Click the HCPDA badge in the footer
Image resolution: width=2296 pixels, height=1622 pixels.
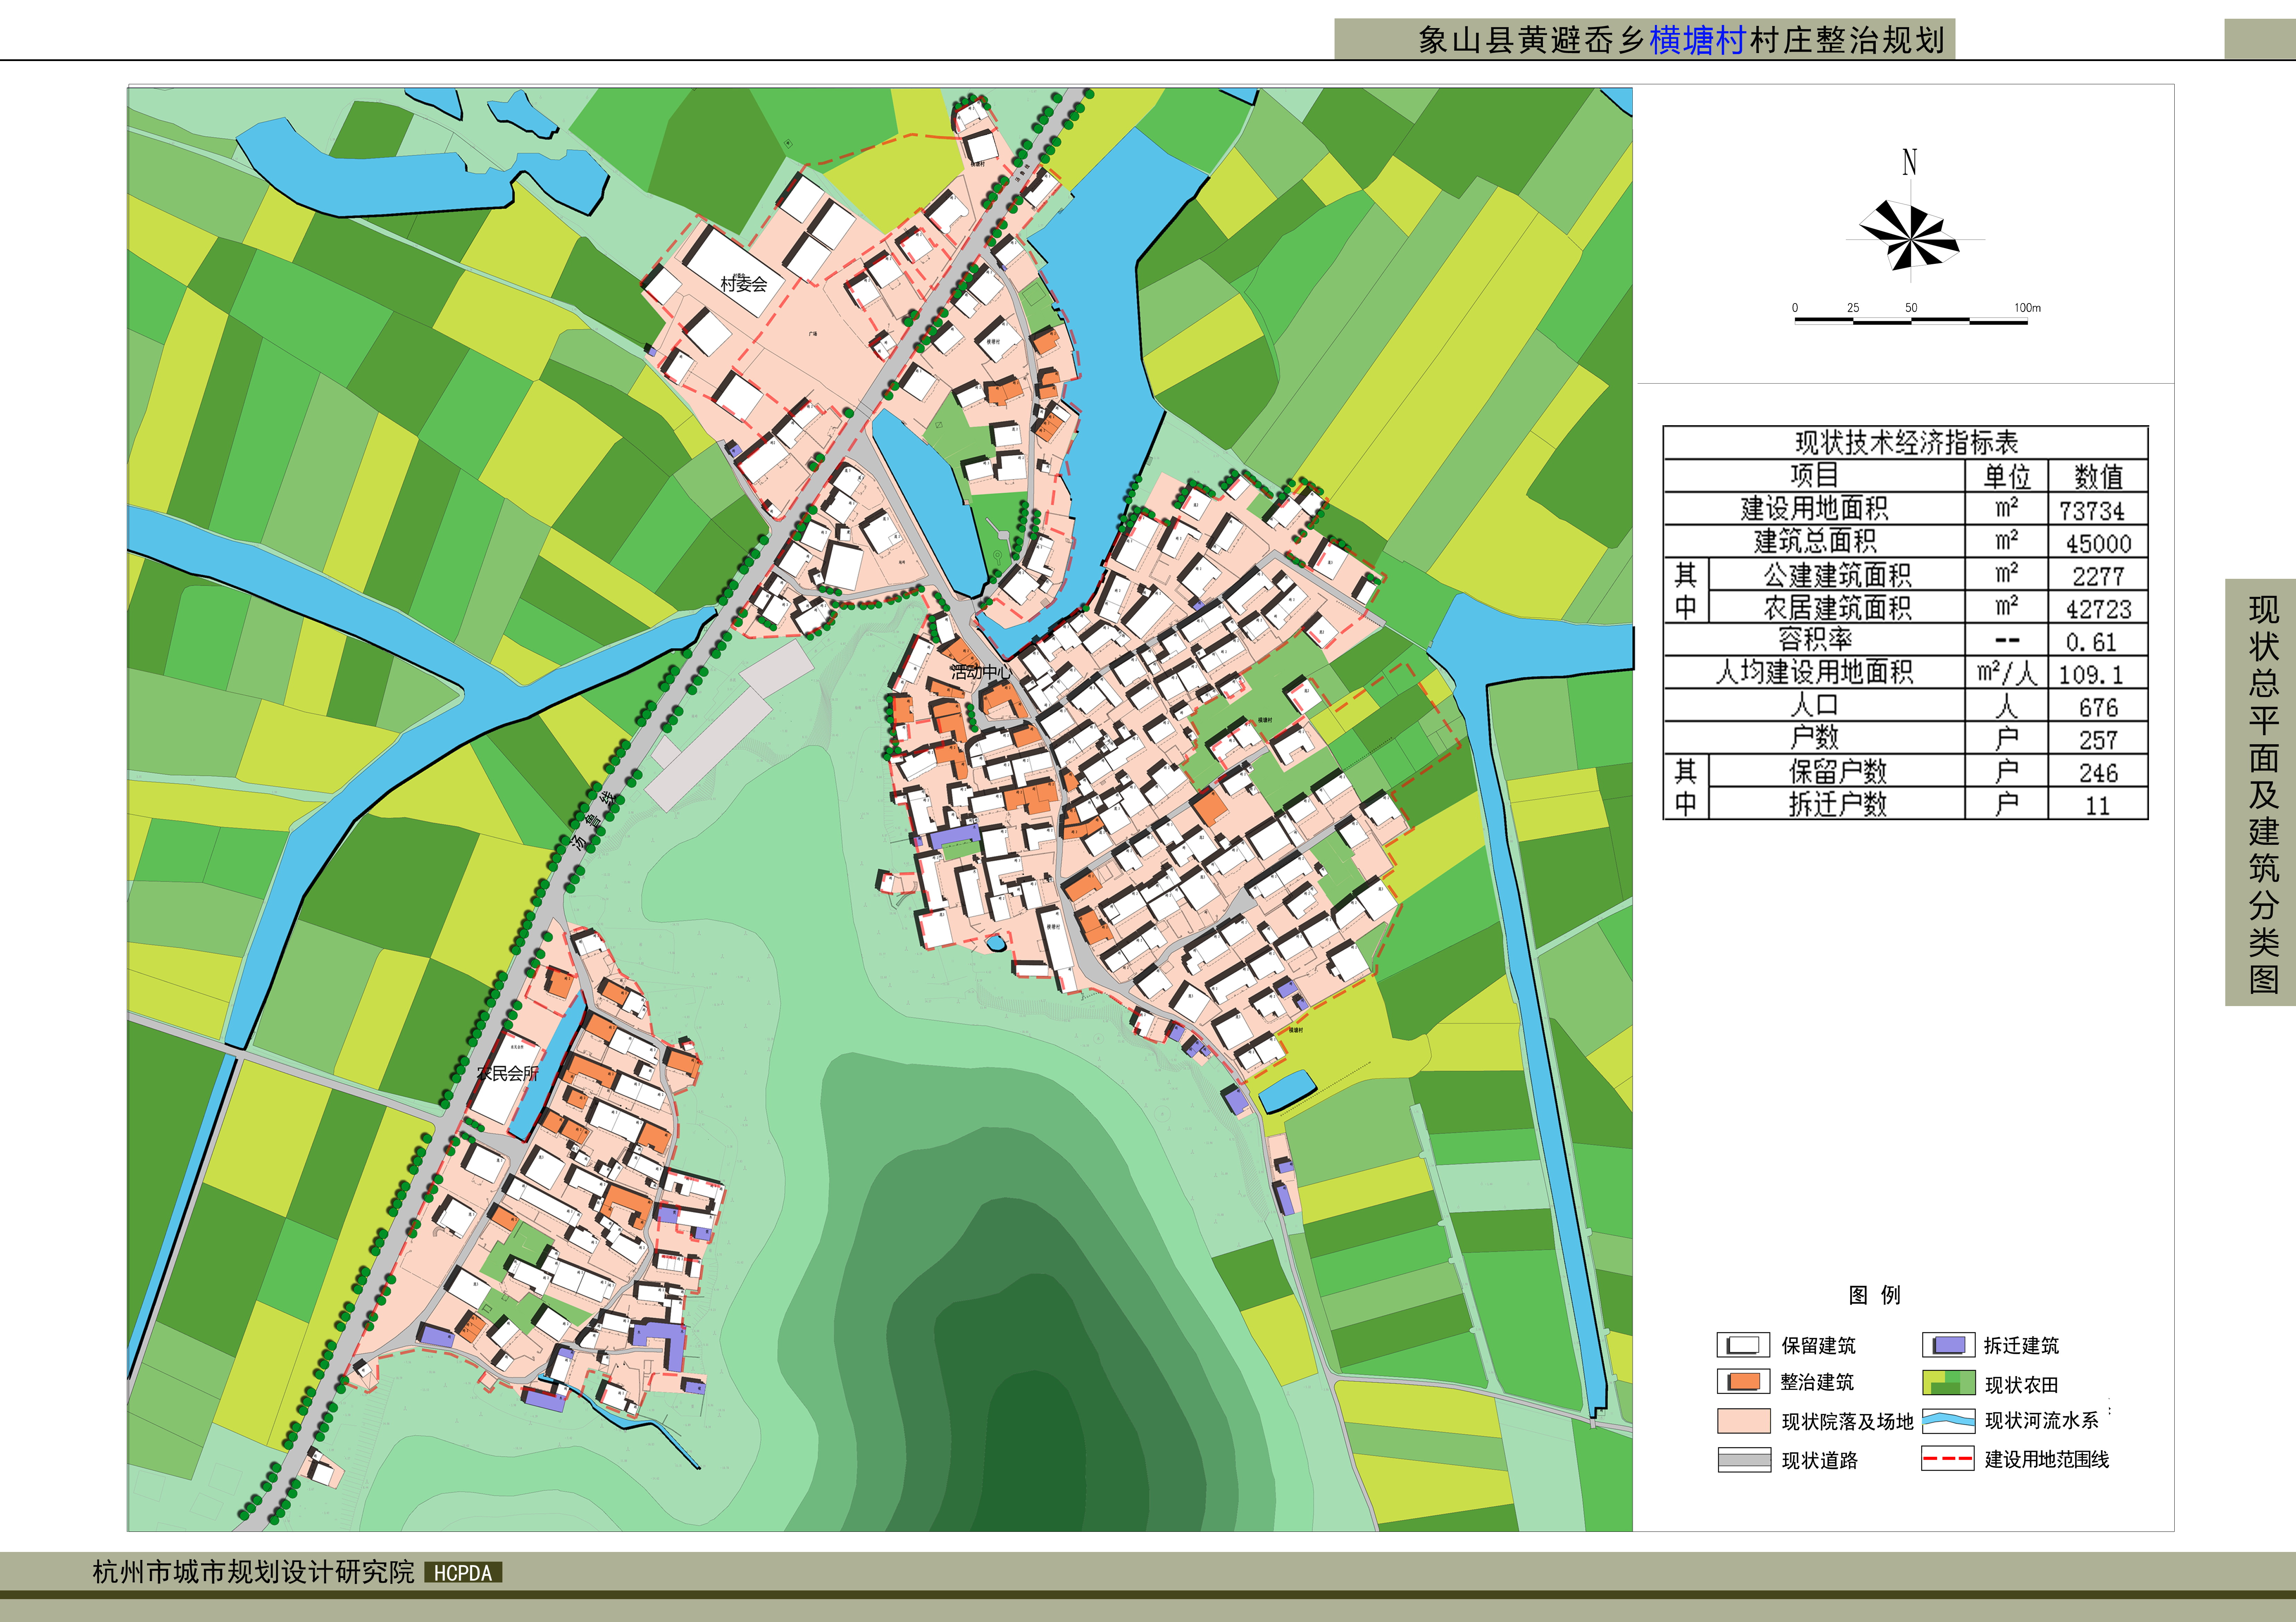[x=463, y=1573]
